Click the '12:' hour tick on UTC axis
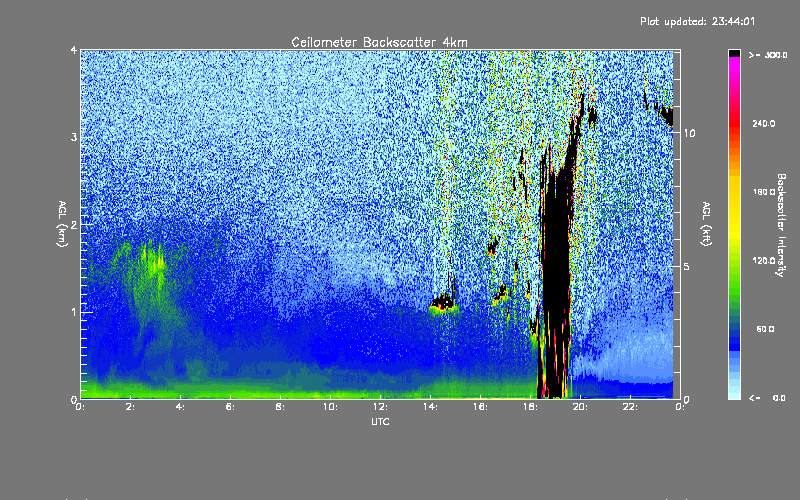The height and width of the screenshot is (500, 800). coord(381,407)
